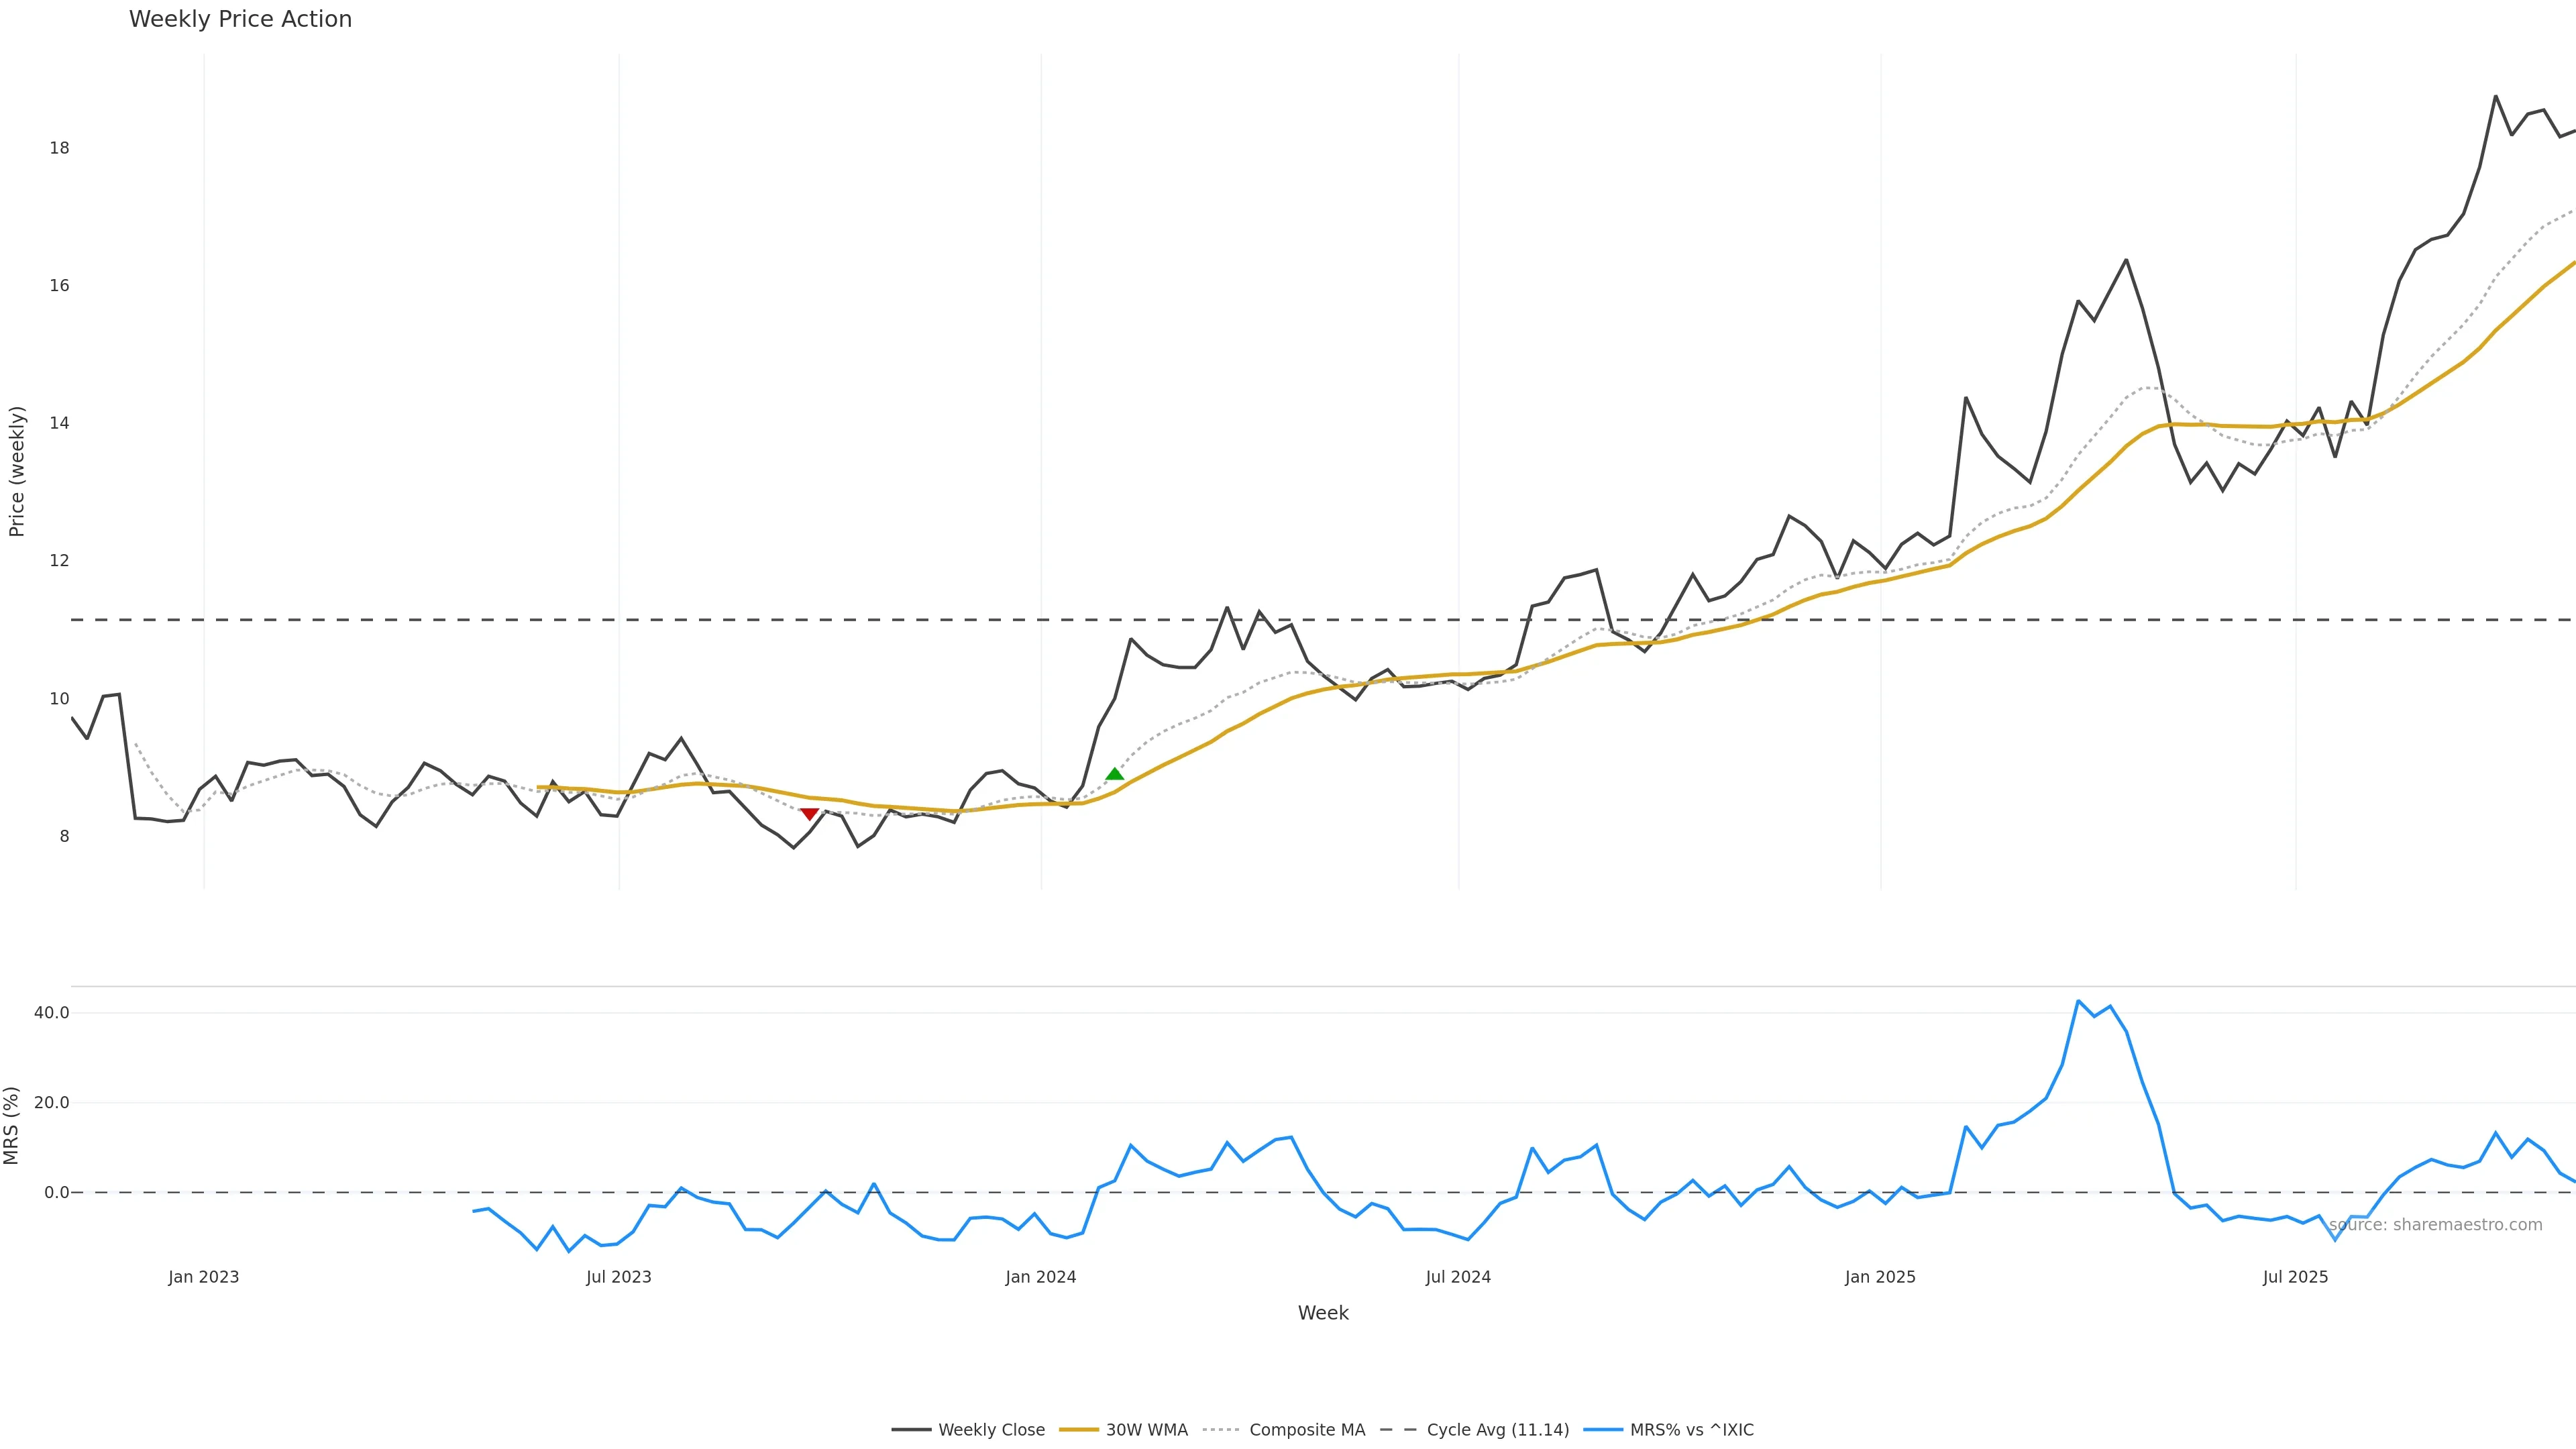Select the Jan 2023 x-axis label
The height and width of the screenshot is (1449, 2576).
(204, 1277)
